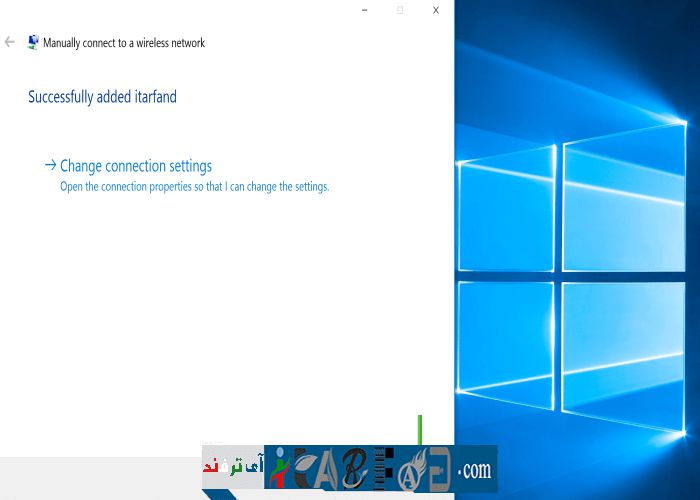Screen dimensions: 700x500
Task: Click the Persian text in the watermark
Action: tap(232, 467)
